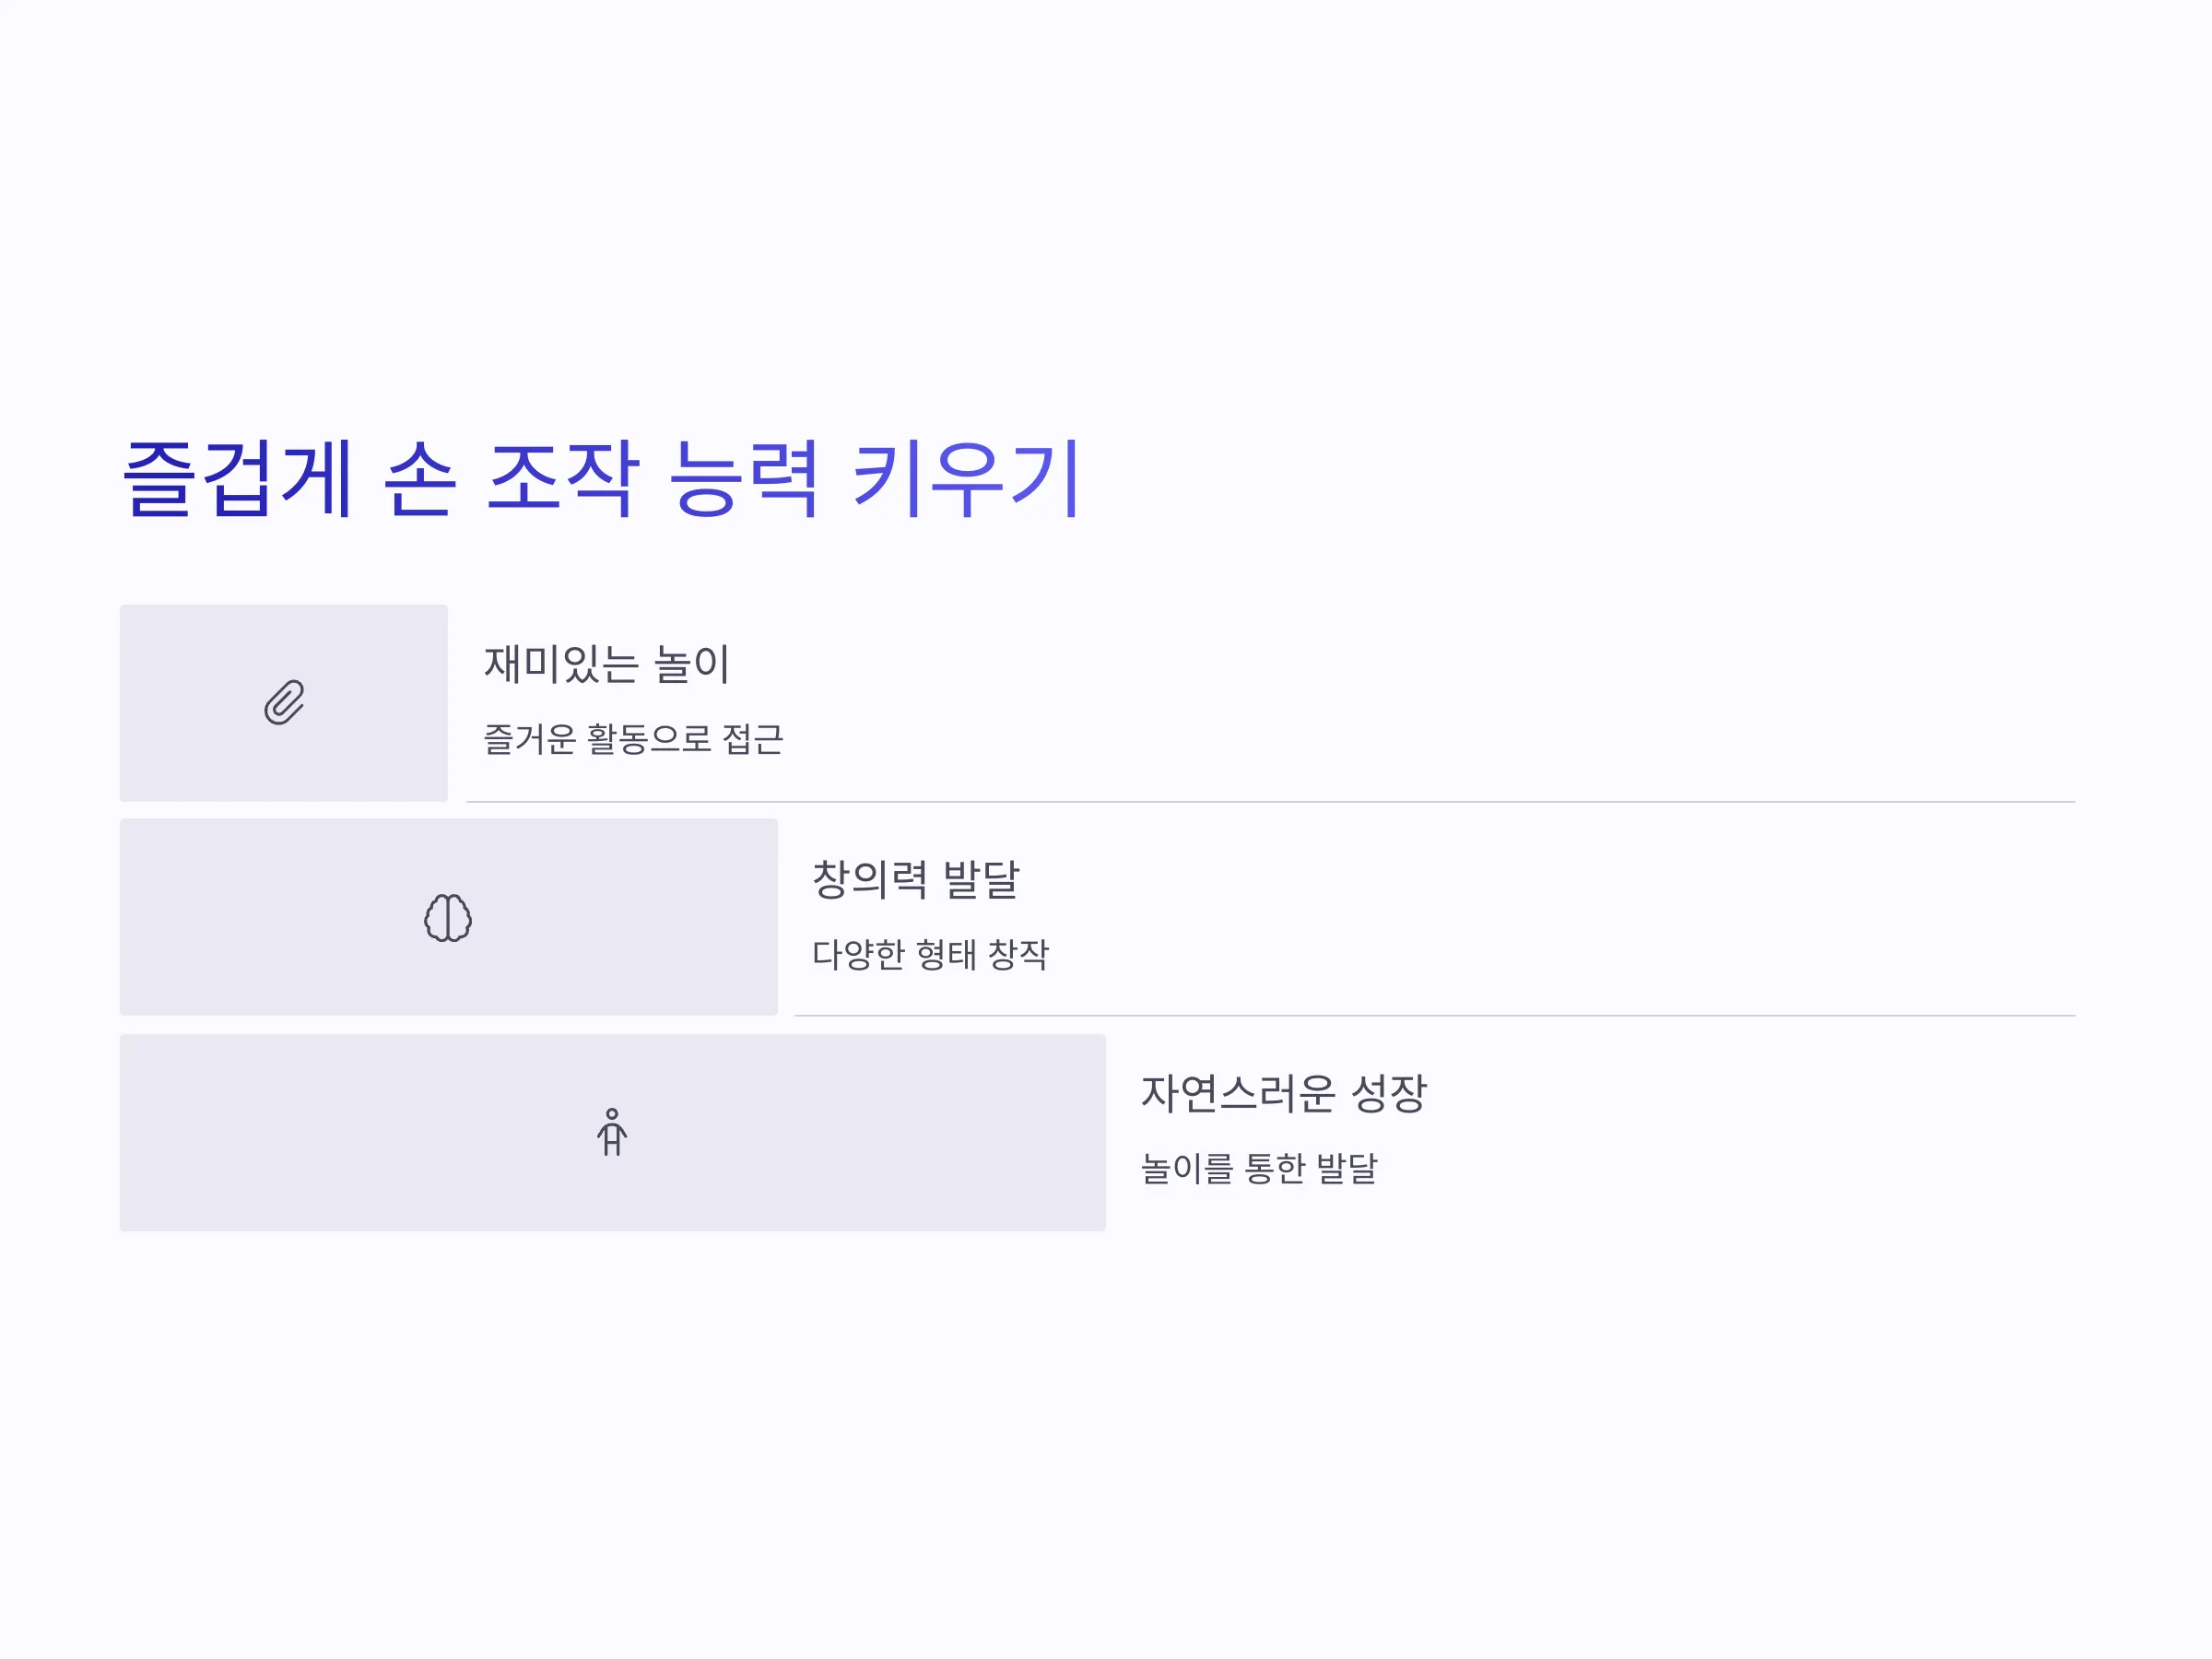This screenshot has width=2212, height=1659.
Task: Click the word 조작 in the title
Action: 563,478
